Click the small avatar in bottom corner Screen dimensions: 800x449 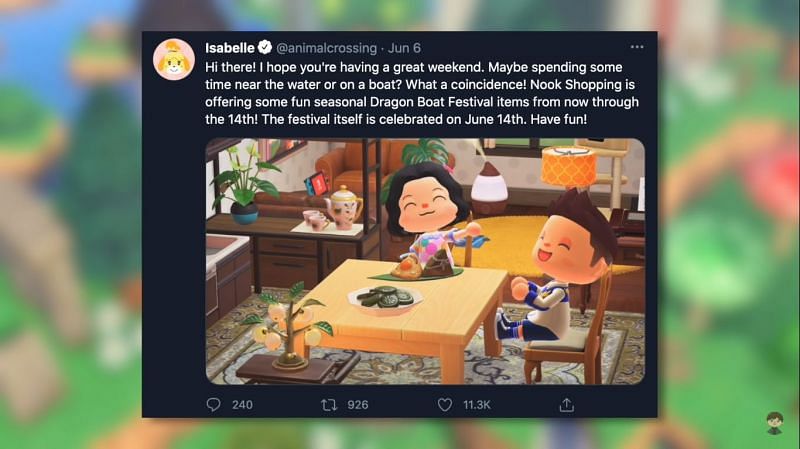774,422
